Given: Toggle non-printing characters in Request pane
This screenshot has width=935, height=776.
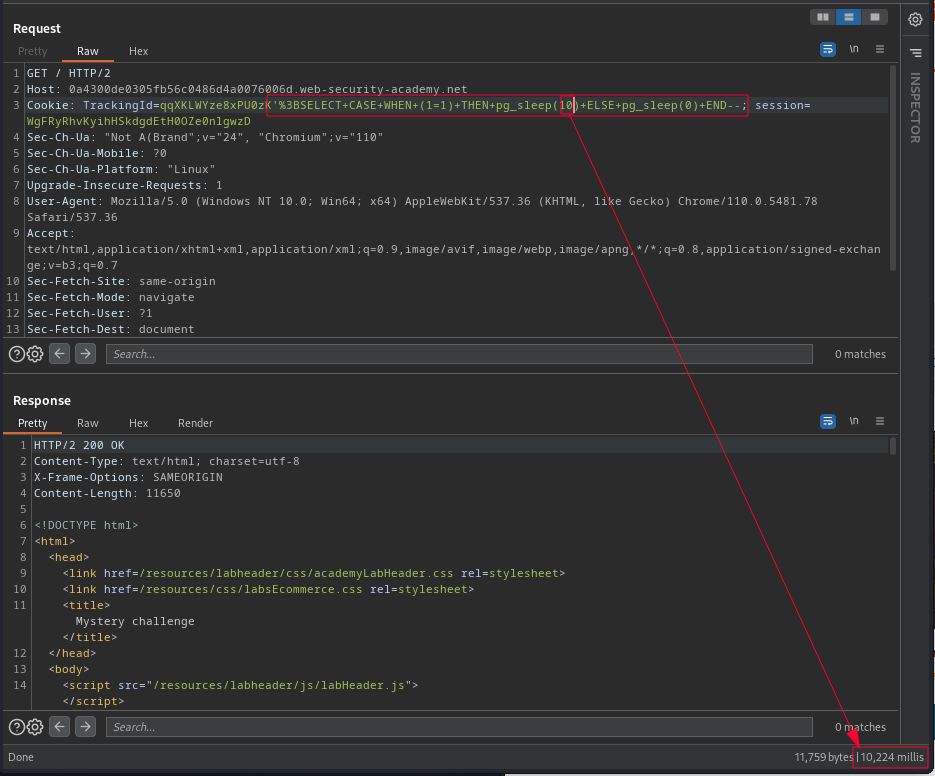Looking at the screenshot, I should click(854, 49).
